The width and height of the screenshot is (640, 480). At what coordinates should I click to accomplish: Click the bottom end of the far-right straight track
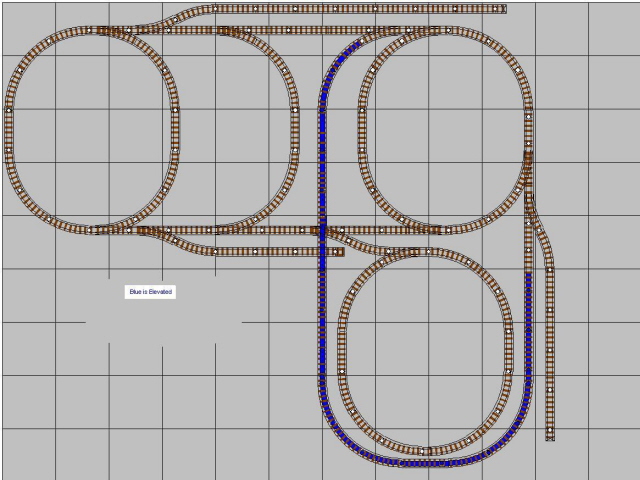pyautogui.click(x=550, y=435)
